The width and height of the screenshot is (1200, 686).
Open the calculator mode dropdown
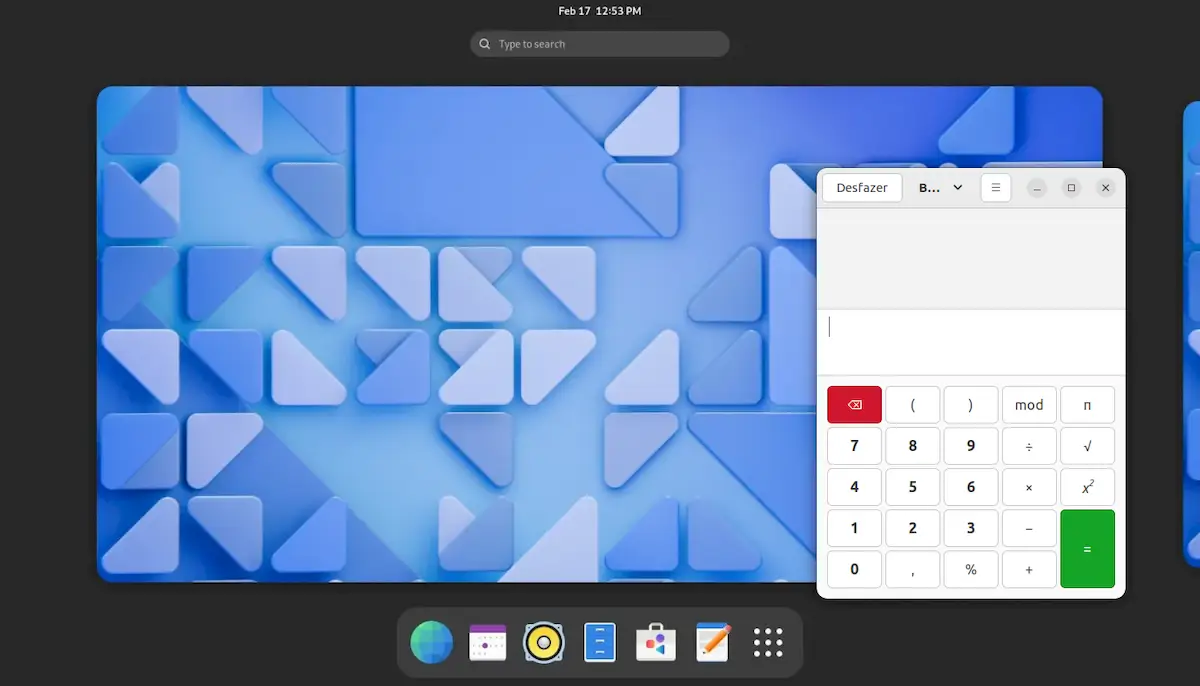click(941, 188)
